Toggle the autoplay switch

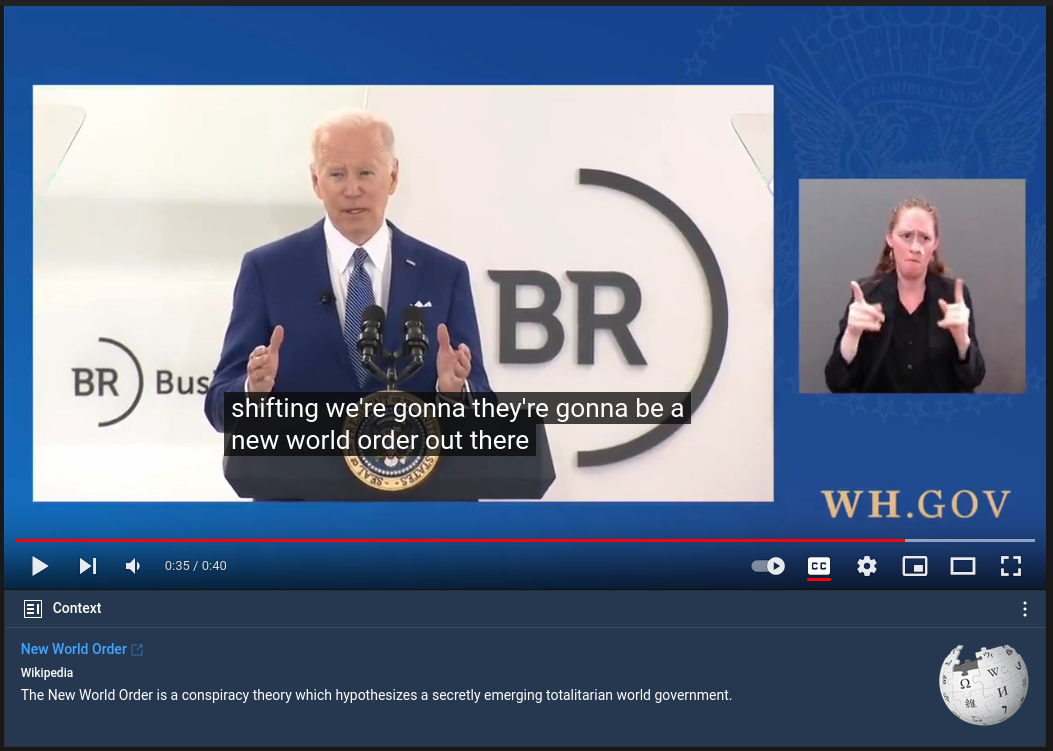point(768,566)
